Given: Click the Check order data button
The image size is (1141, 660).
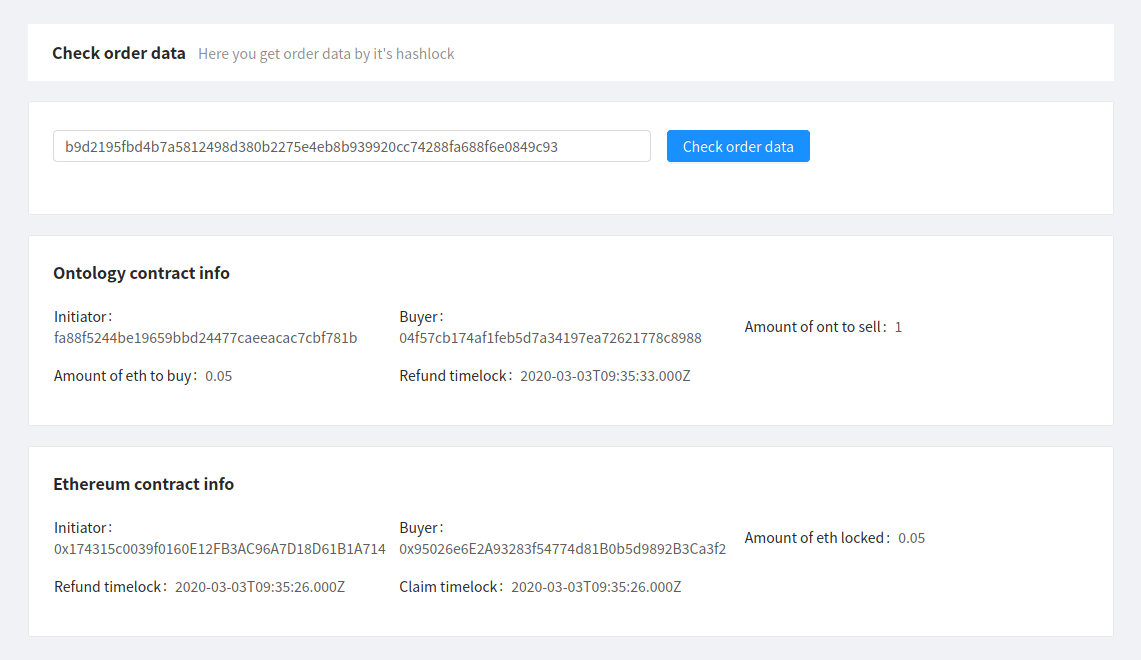Looking at the screenshot, I should (738, 146).
